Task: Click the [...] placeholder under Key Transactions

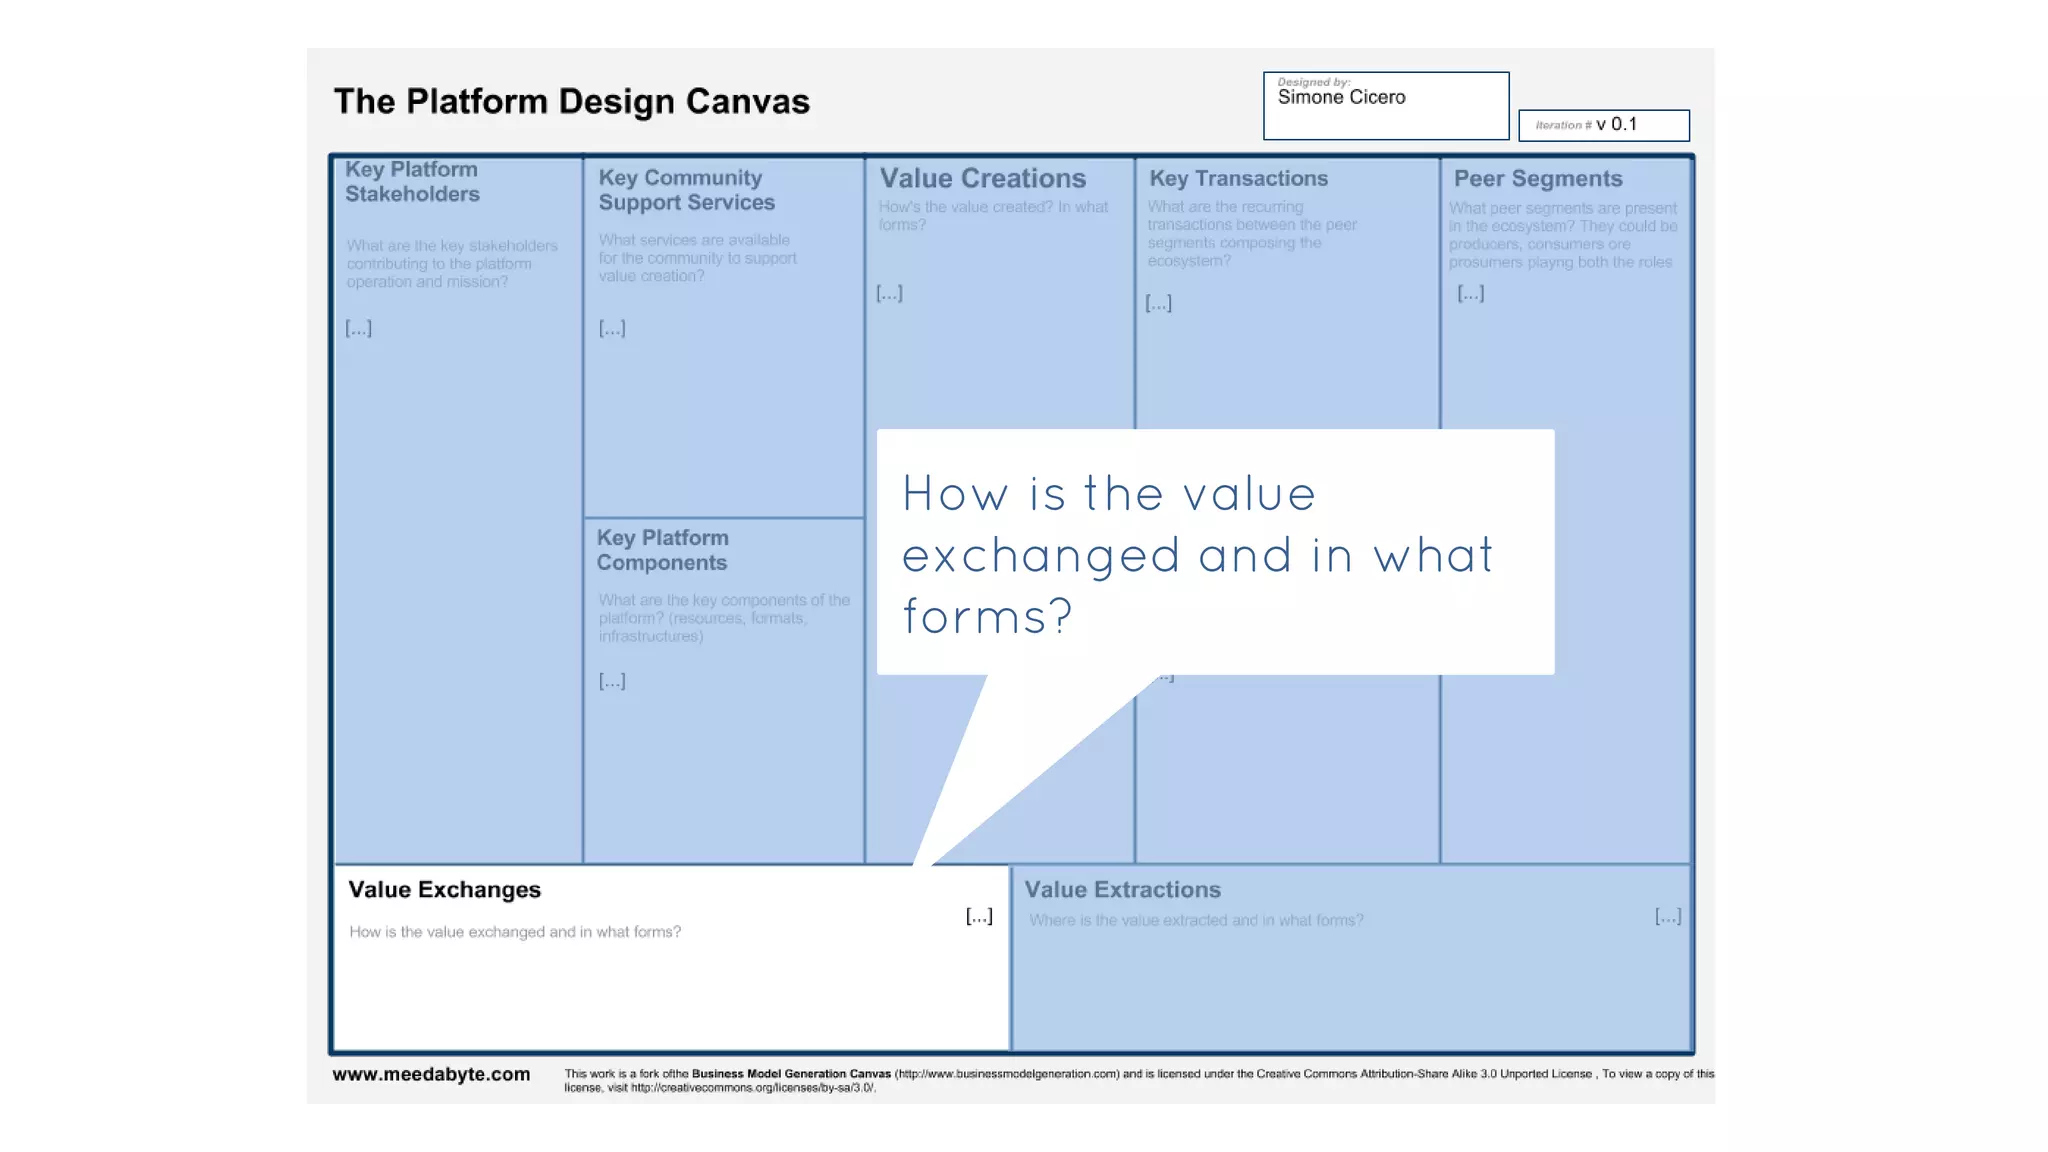Action: coord(1158,303)
